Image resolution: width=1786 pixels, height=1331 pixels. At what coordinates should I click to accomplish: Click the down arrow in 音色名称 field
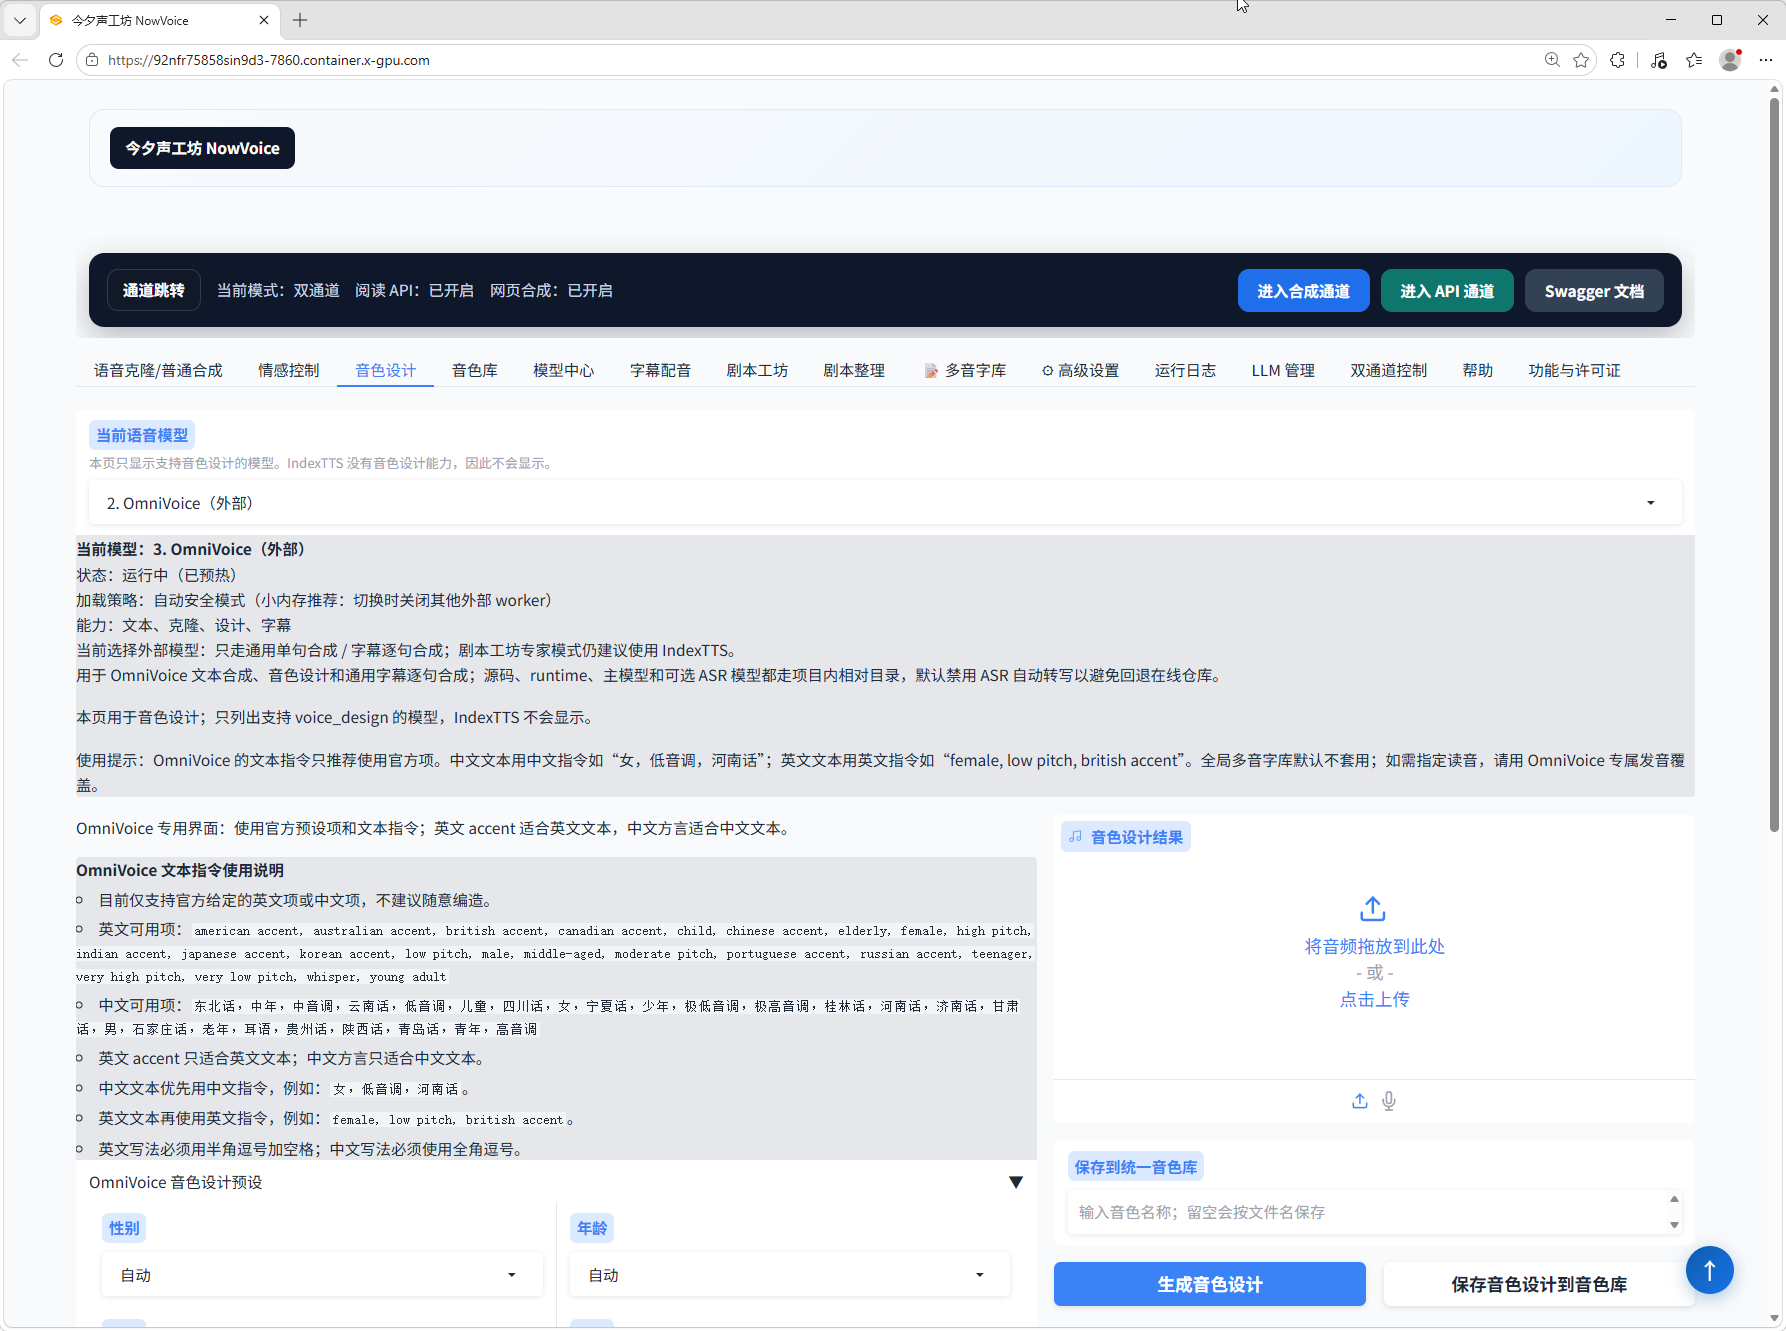(1674, 1225)
